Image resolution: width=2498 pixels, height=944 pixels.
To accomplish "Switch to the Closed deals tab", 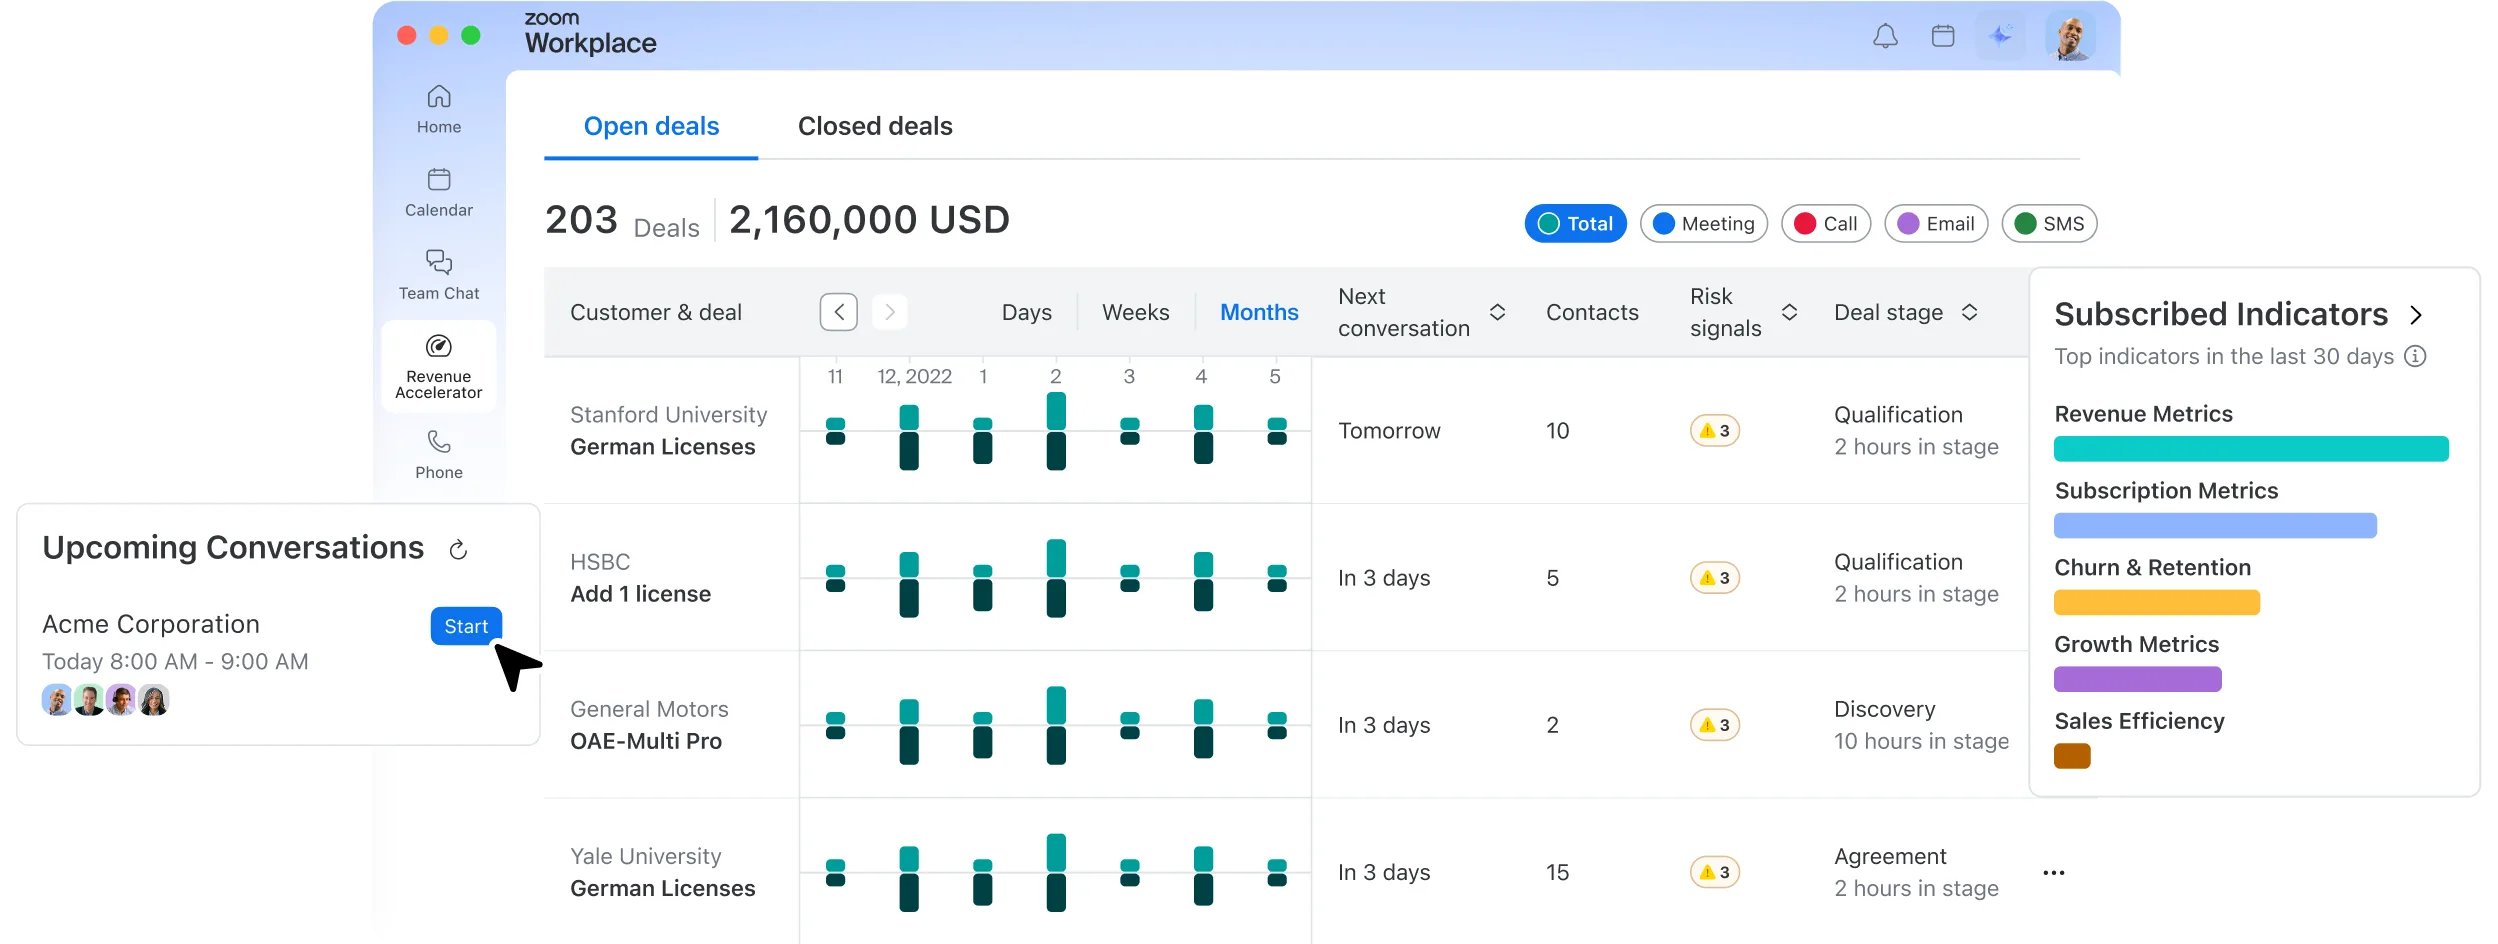I will point(875,127).
